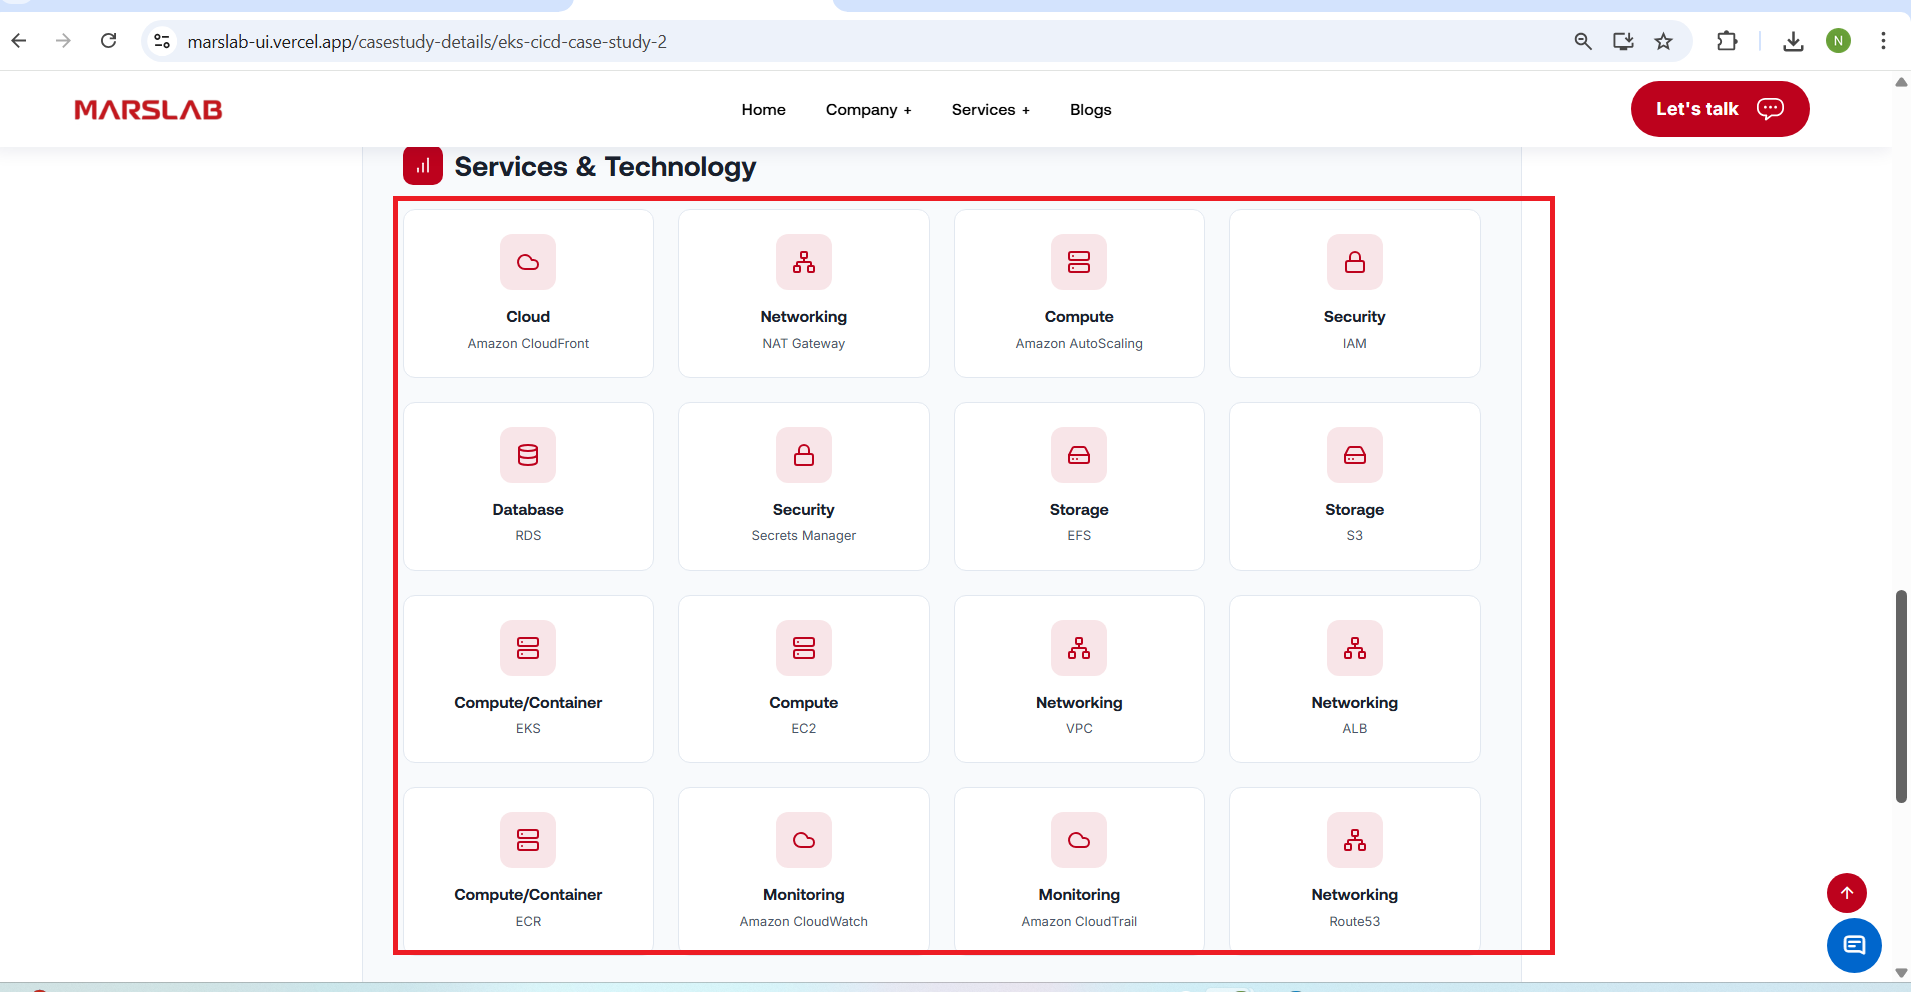Screen dimensions: 1911x992
Task: Expand the Services dropdown menu
Action: (990, 110)
